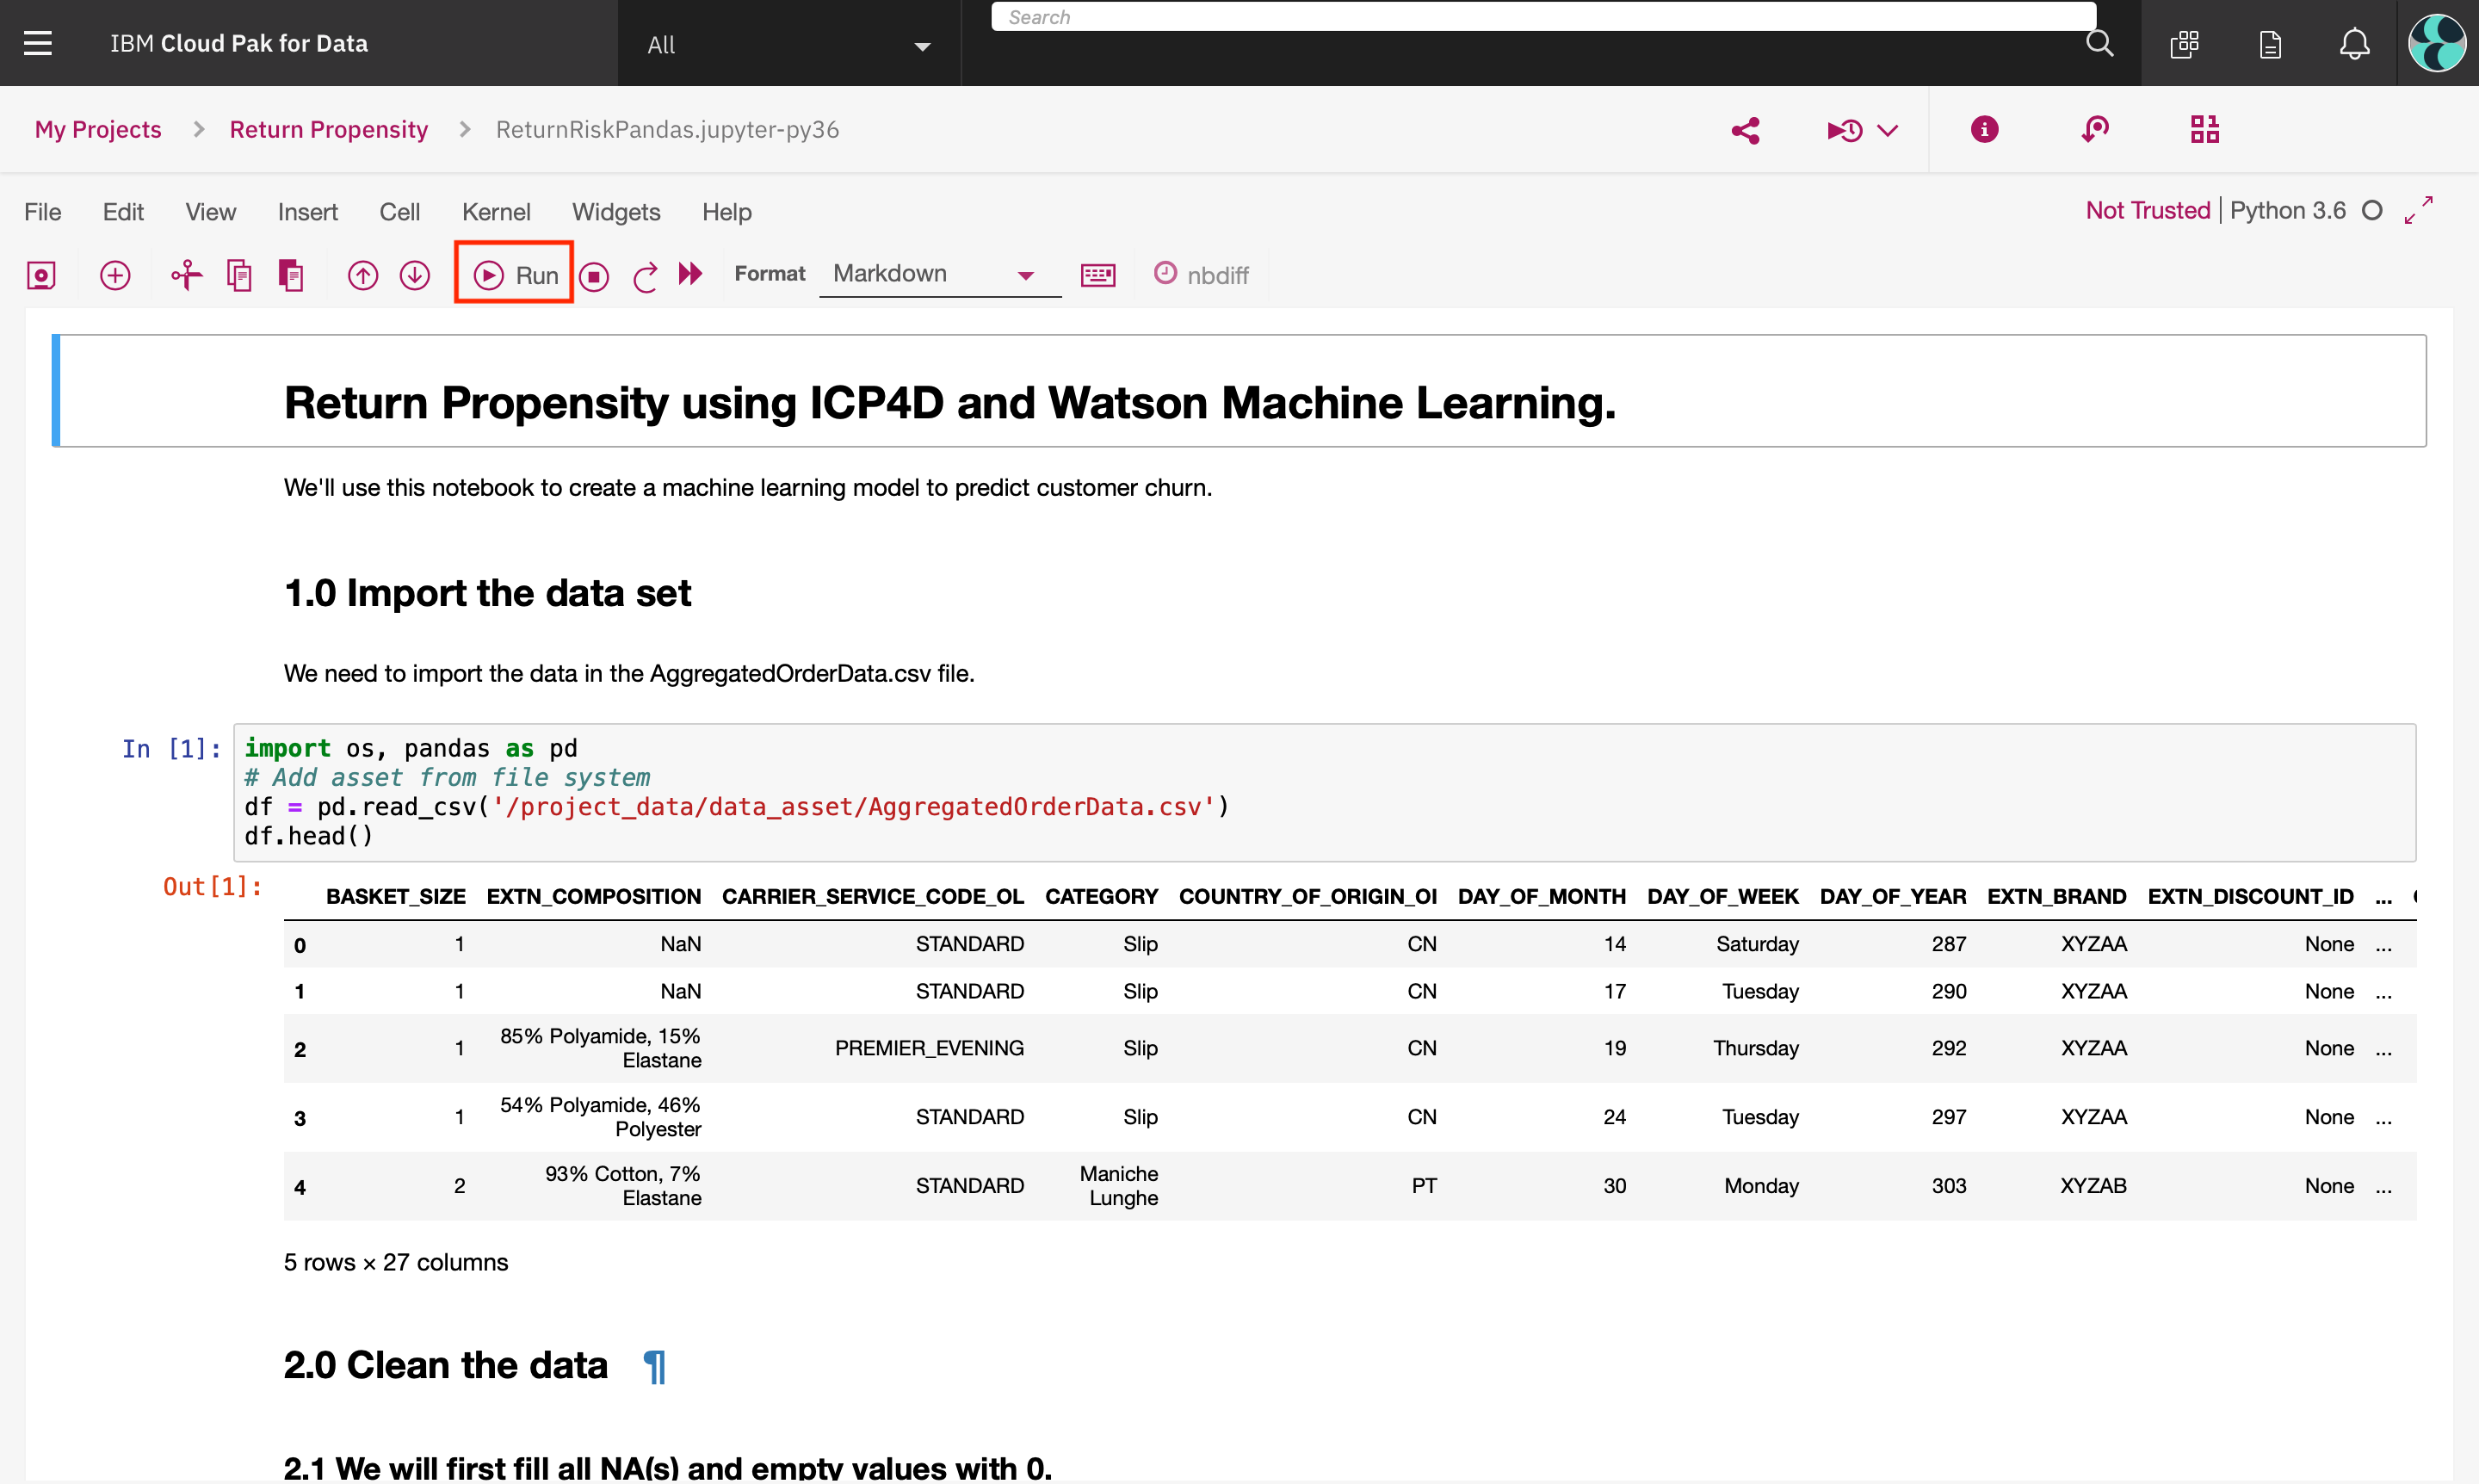Open the hamburger navigation menu

pos(38,43)
